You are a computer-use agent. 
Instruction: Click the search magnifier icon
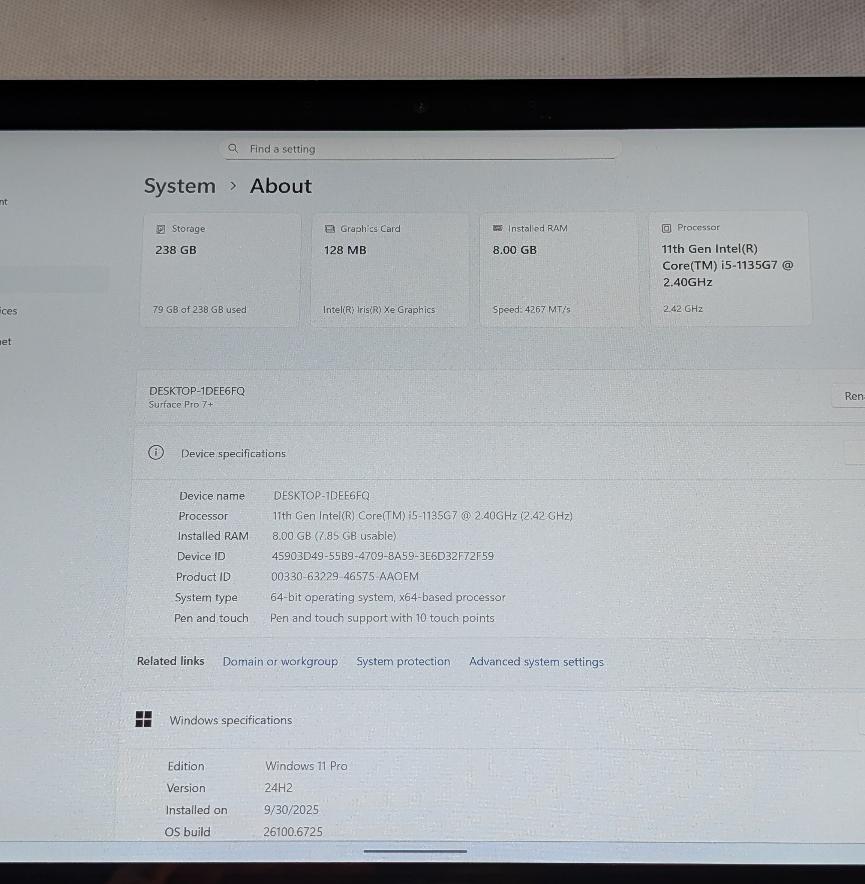(x=233, y=149)
